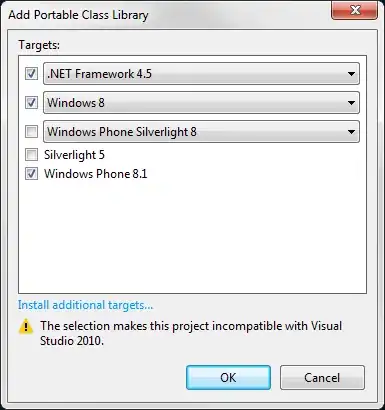Uncheck the Windows 8 target checkbox
Image resolution: width=385 pixels, height=410 pixels.
(31, 102)
